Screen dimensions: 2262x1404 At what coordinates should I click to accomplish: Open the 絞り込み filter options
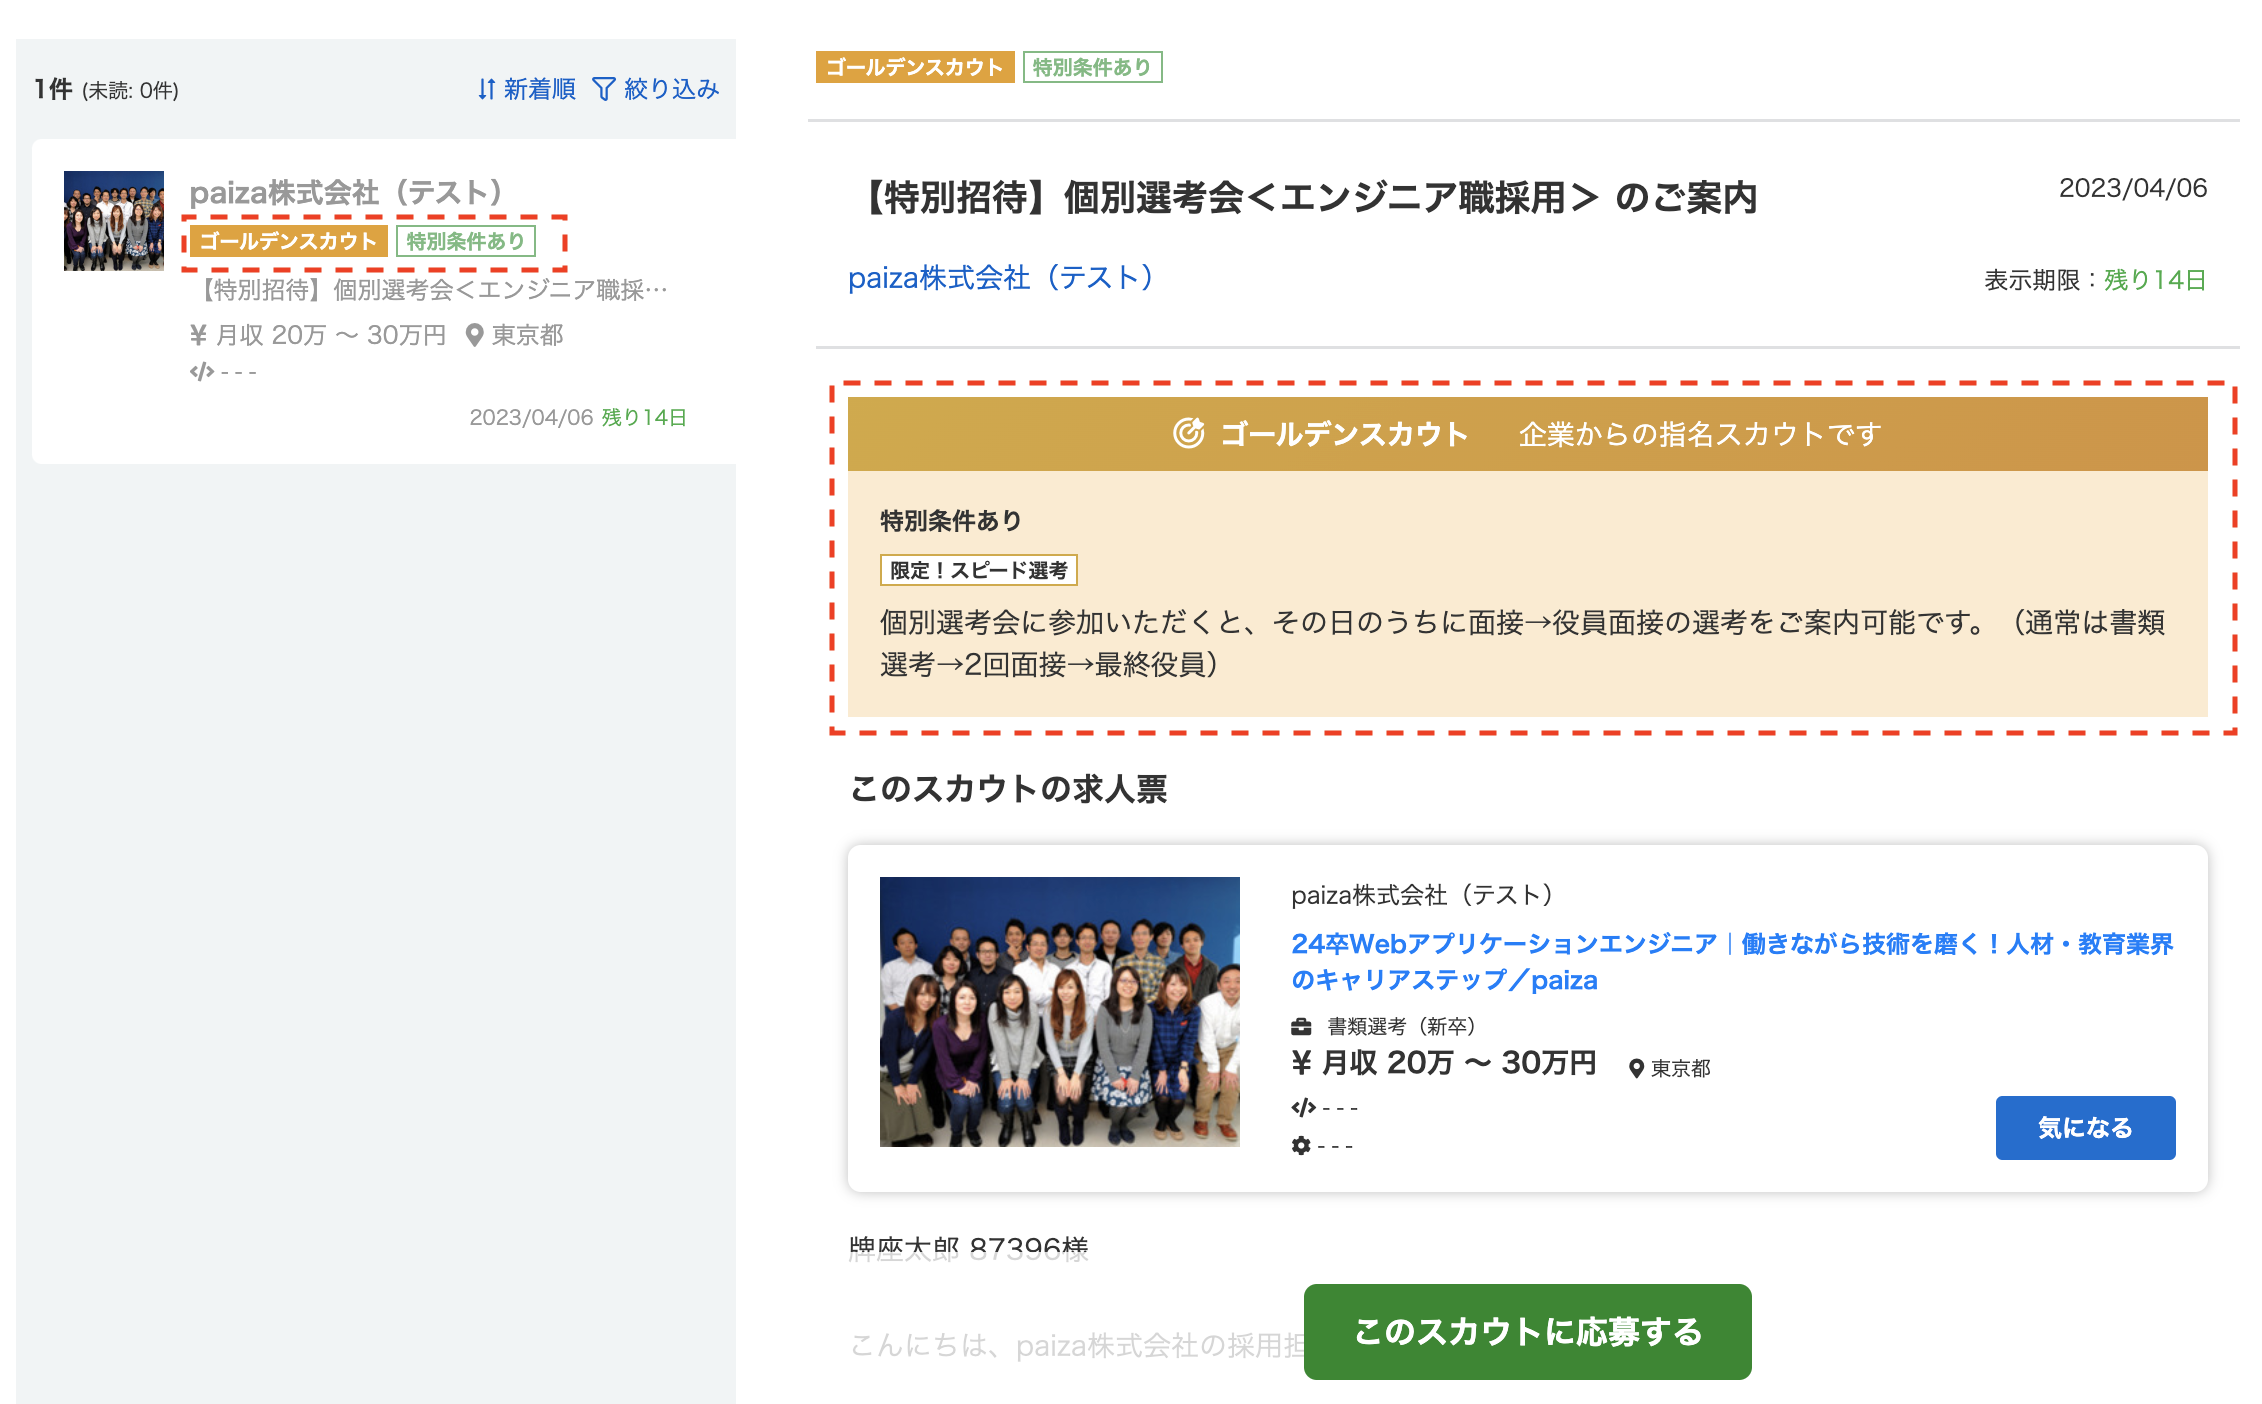click(x=656, y=89)
